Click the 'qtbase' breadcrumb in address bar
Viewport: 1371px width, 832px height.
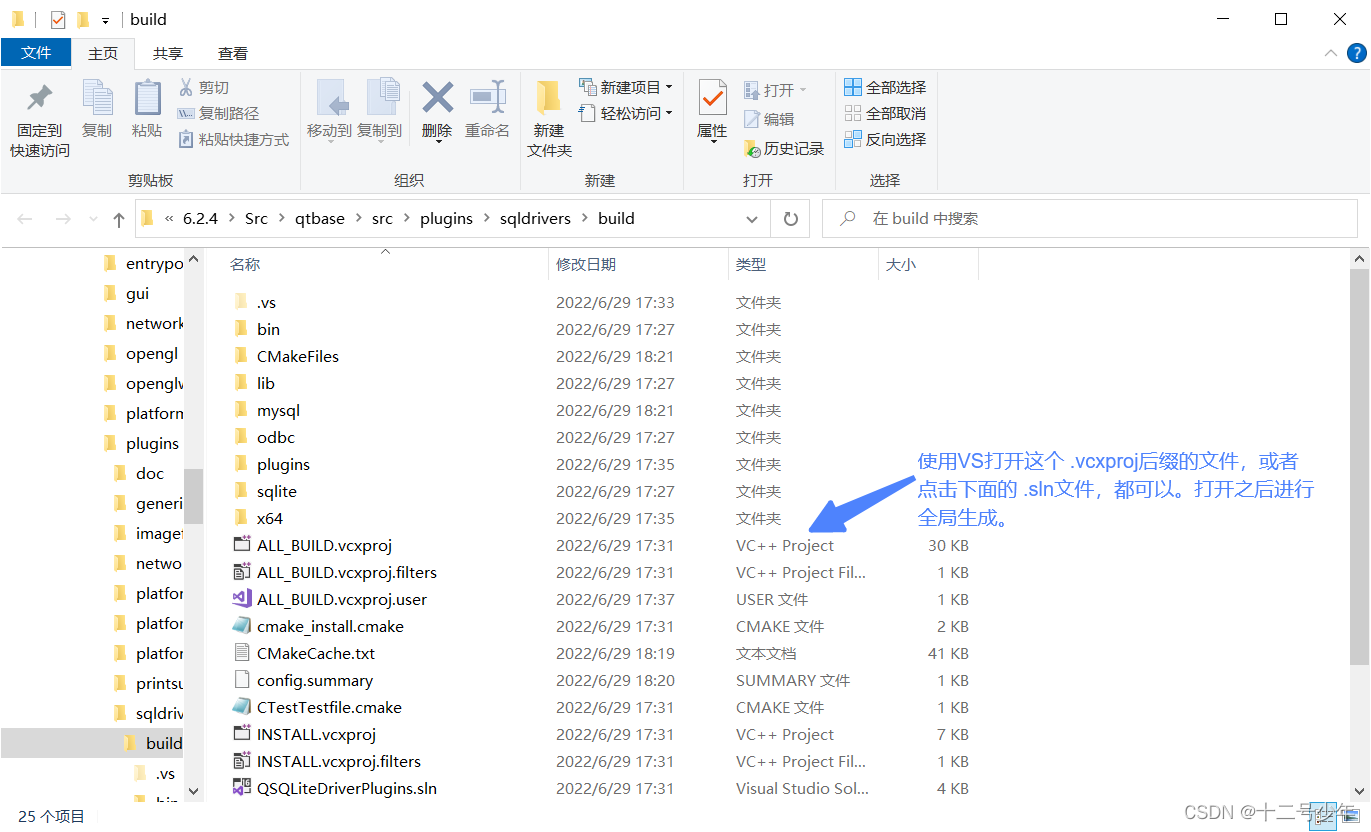coord(318,219)
